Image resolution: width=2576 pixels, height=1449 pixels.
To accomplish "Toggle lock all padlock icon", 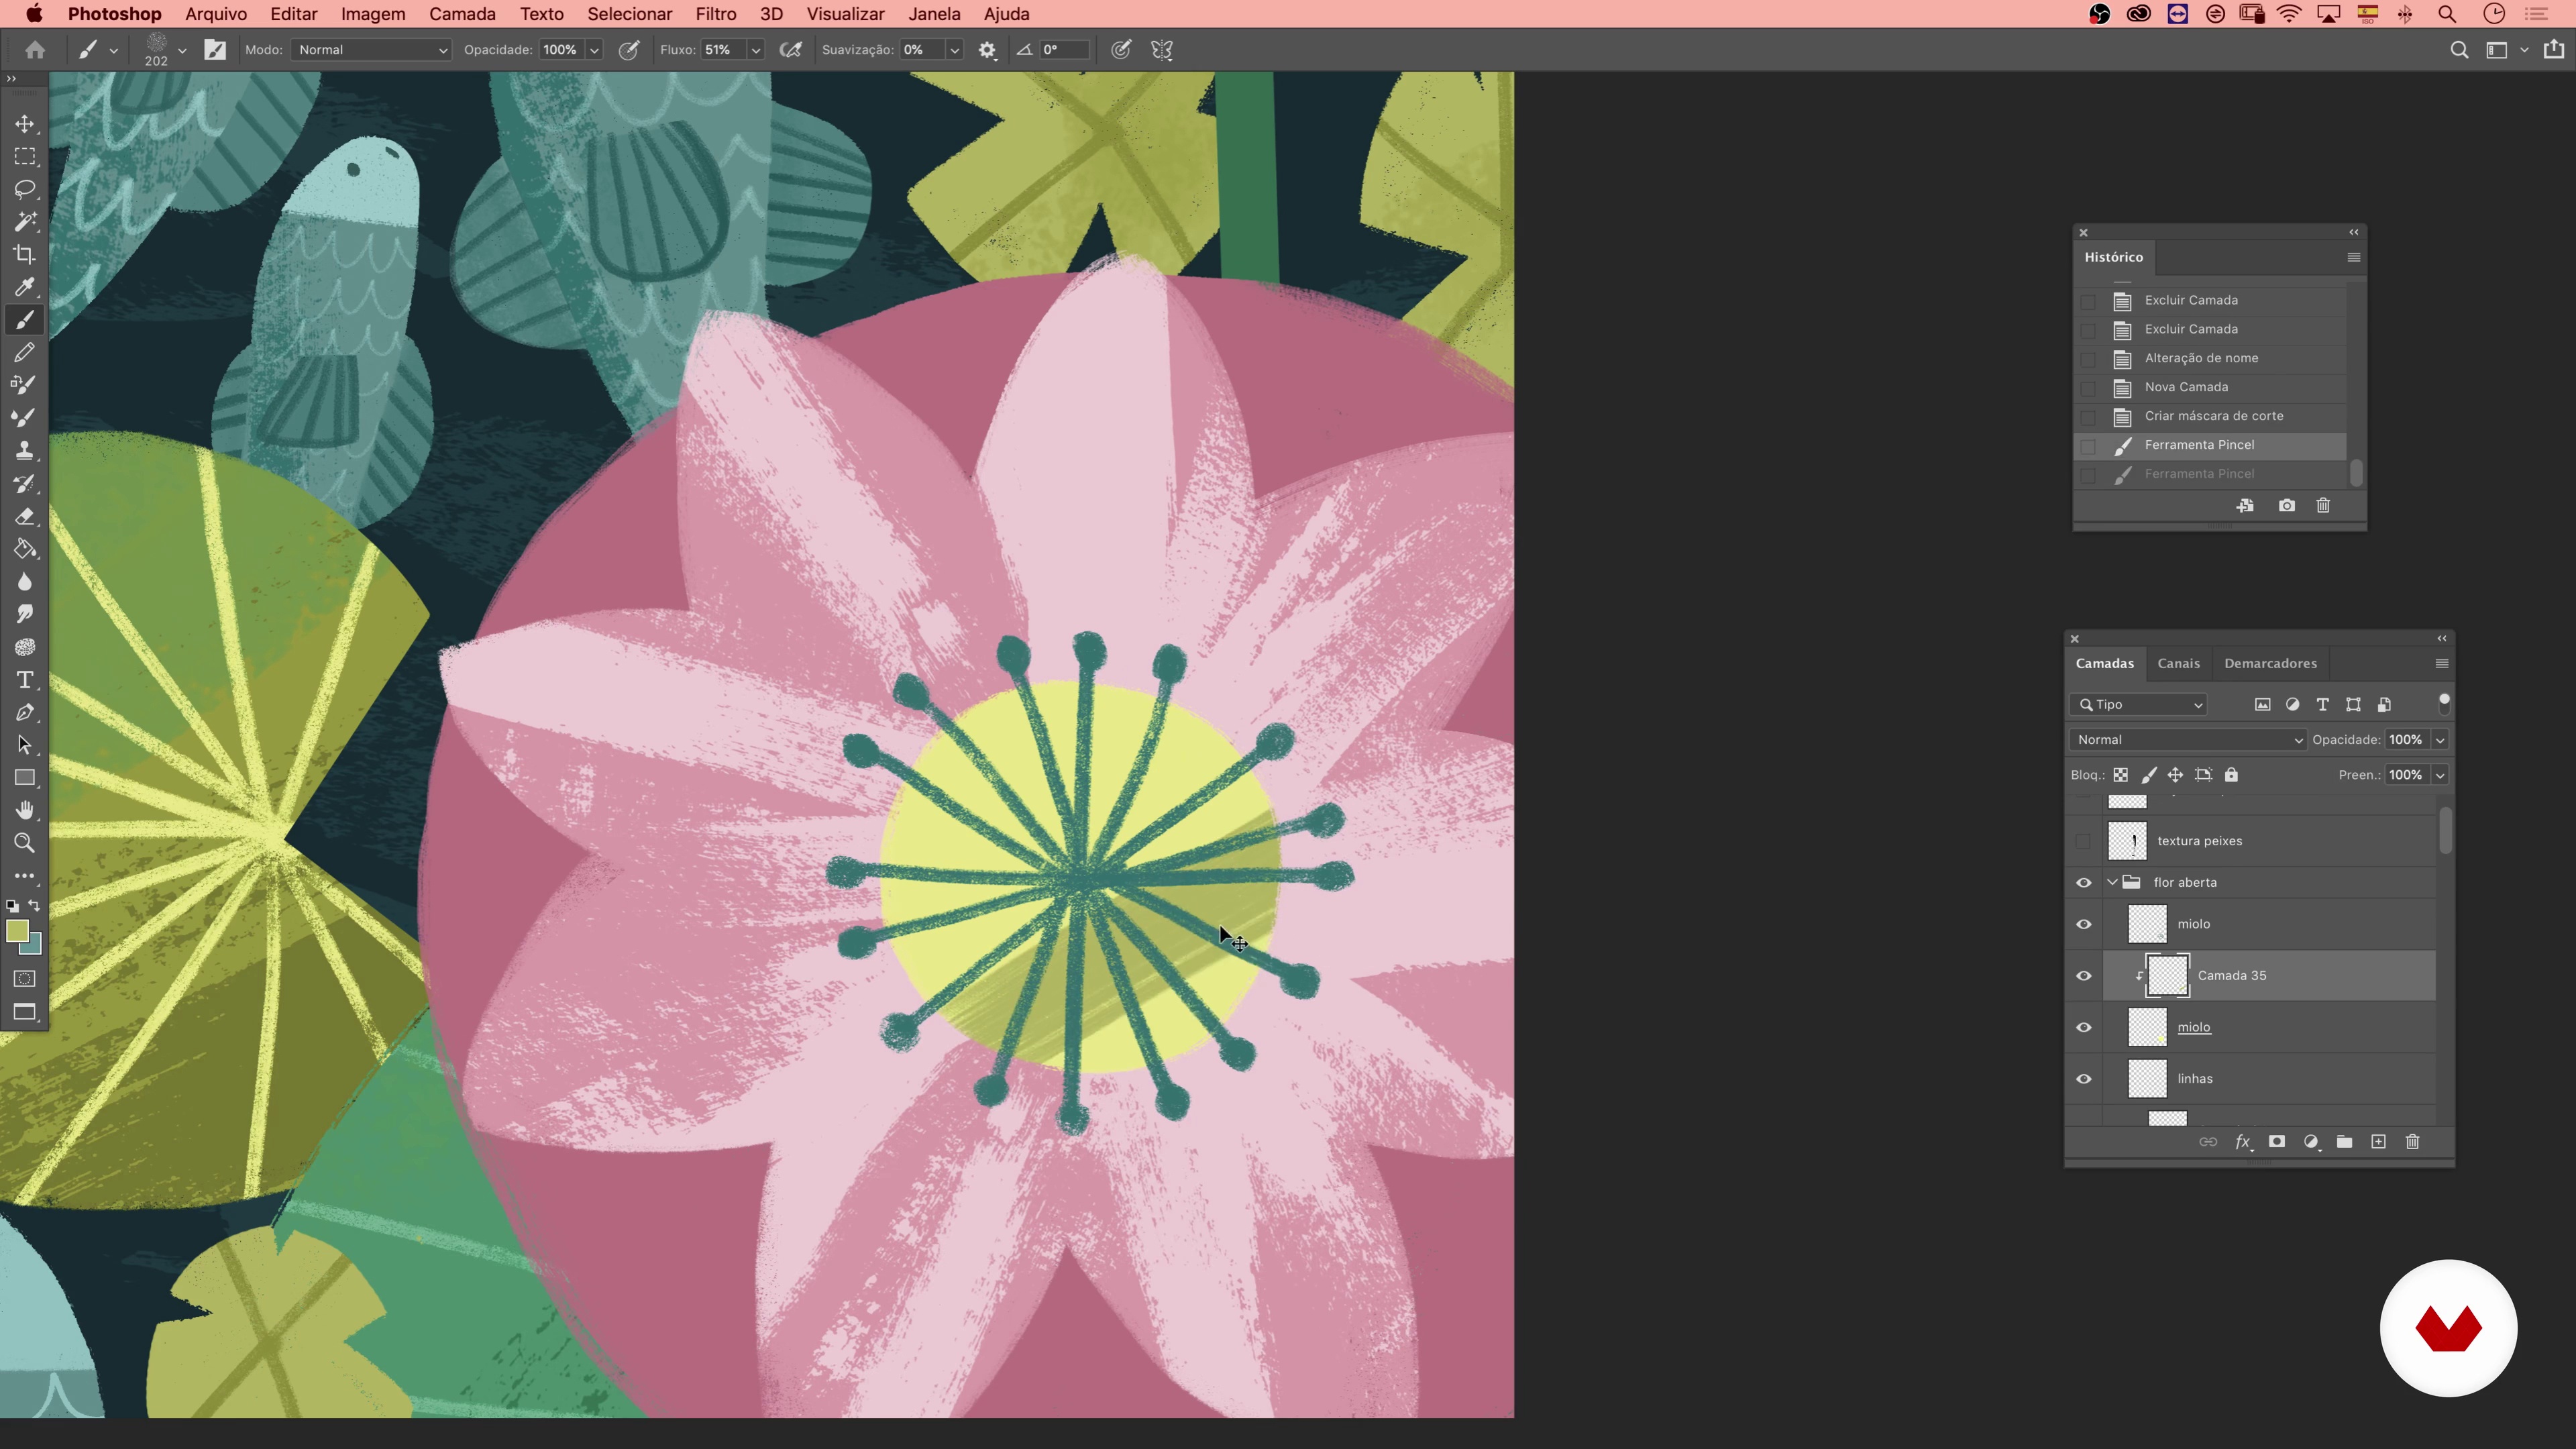I will 2231,775.
